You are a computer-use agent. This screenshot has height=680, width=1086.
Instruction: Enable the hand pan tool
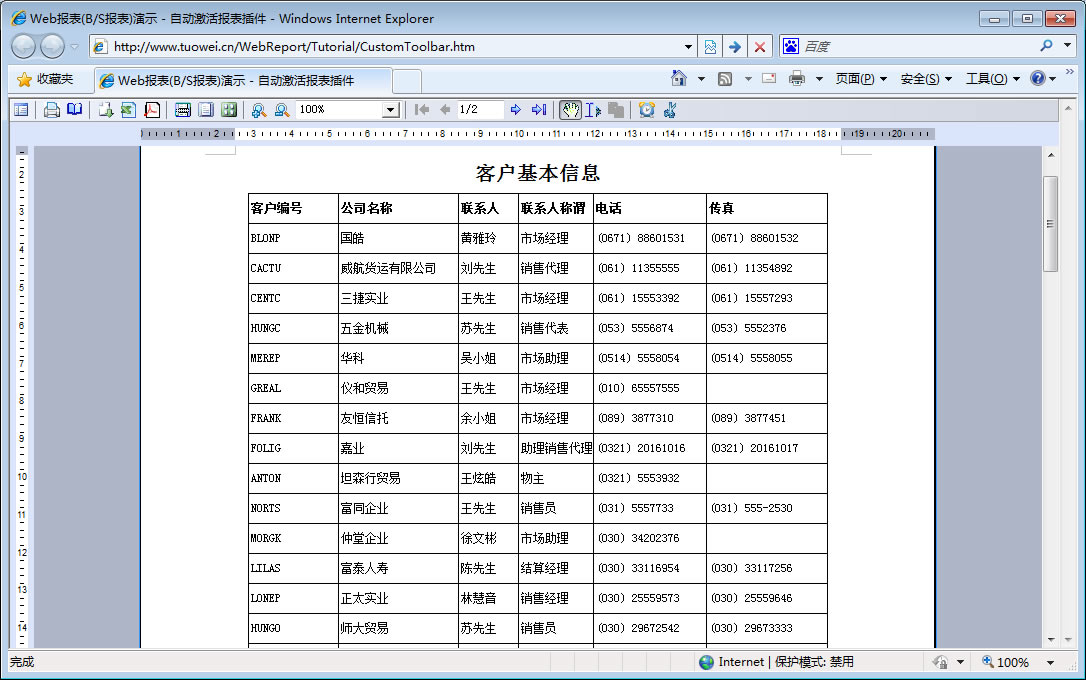(570, 110)
